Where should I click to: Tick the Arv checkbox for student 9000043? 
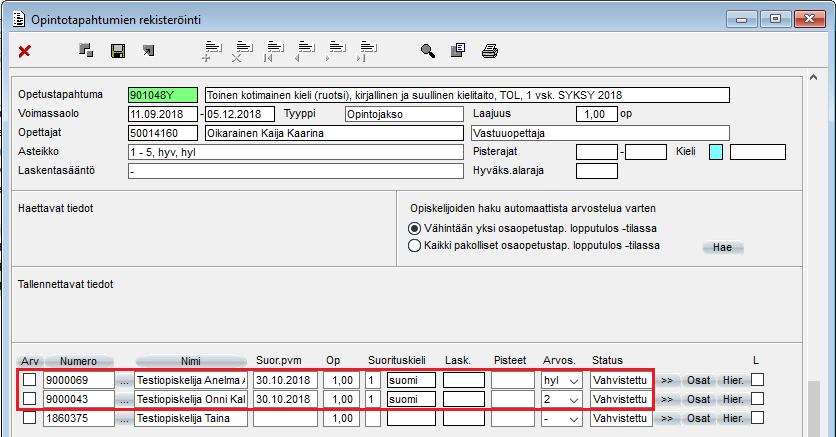[x=30, y=399]
